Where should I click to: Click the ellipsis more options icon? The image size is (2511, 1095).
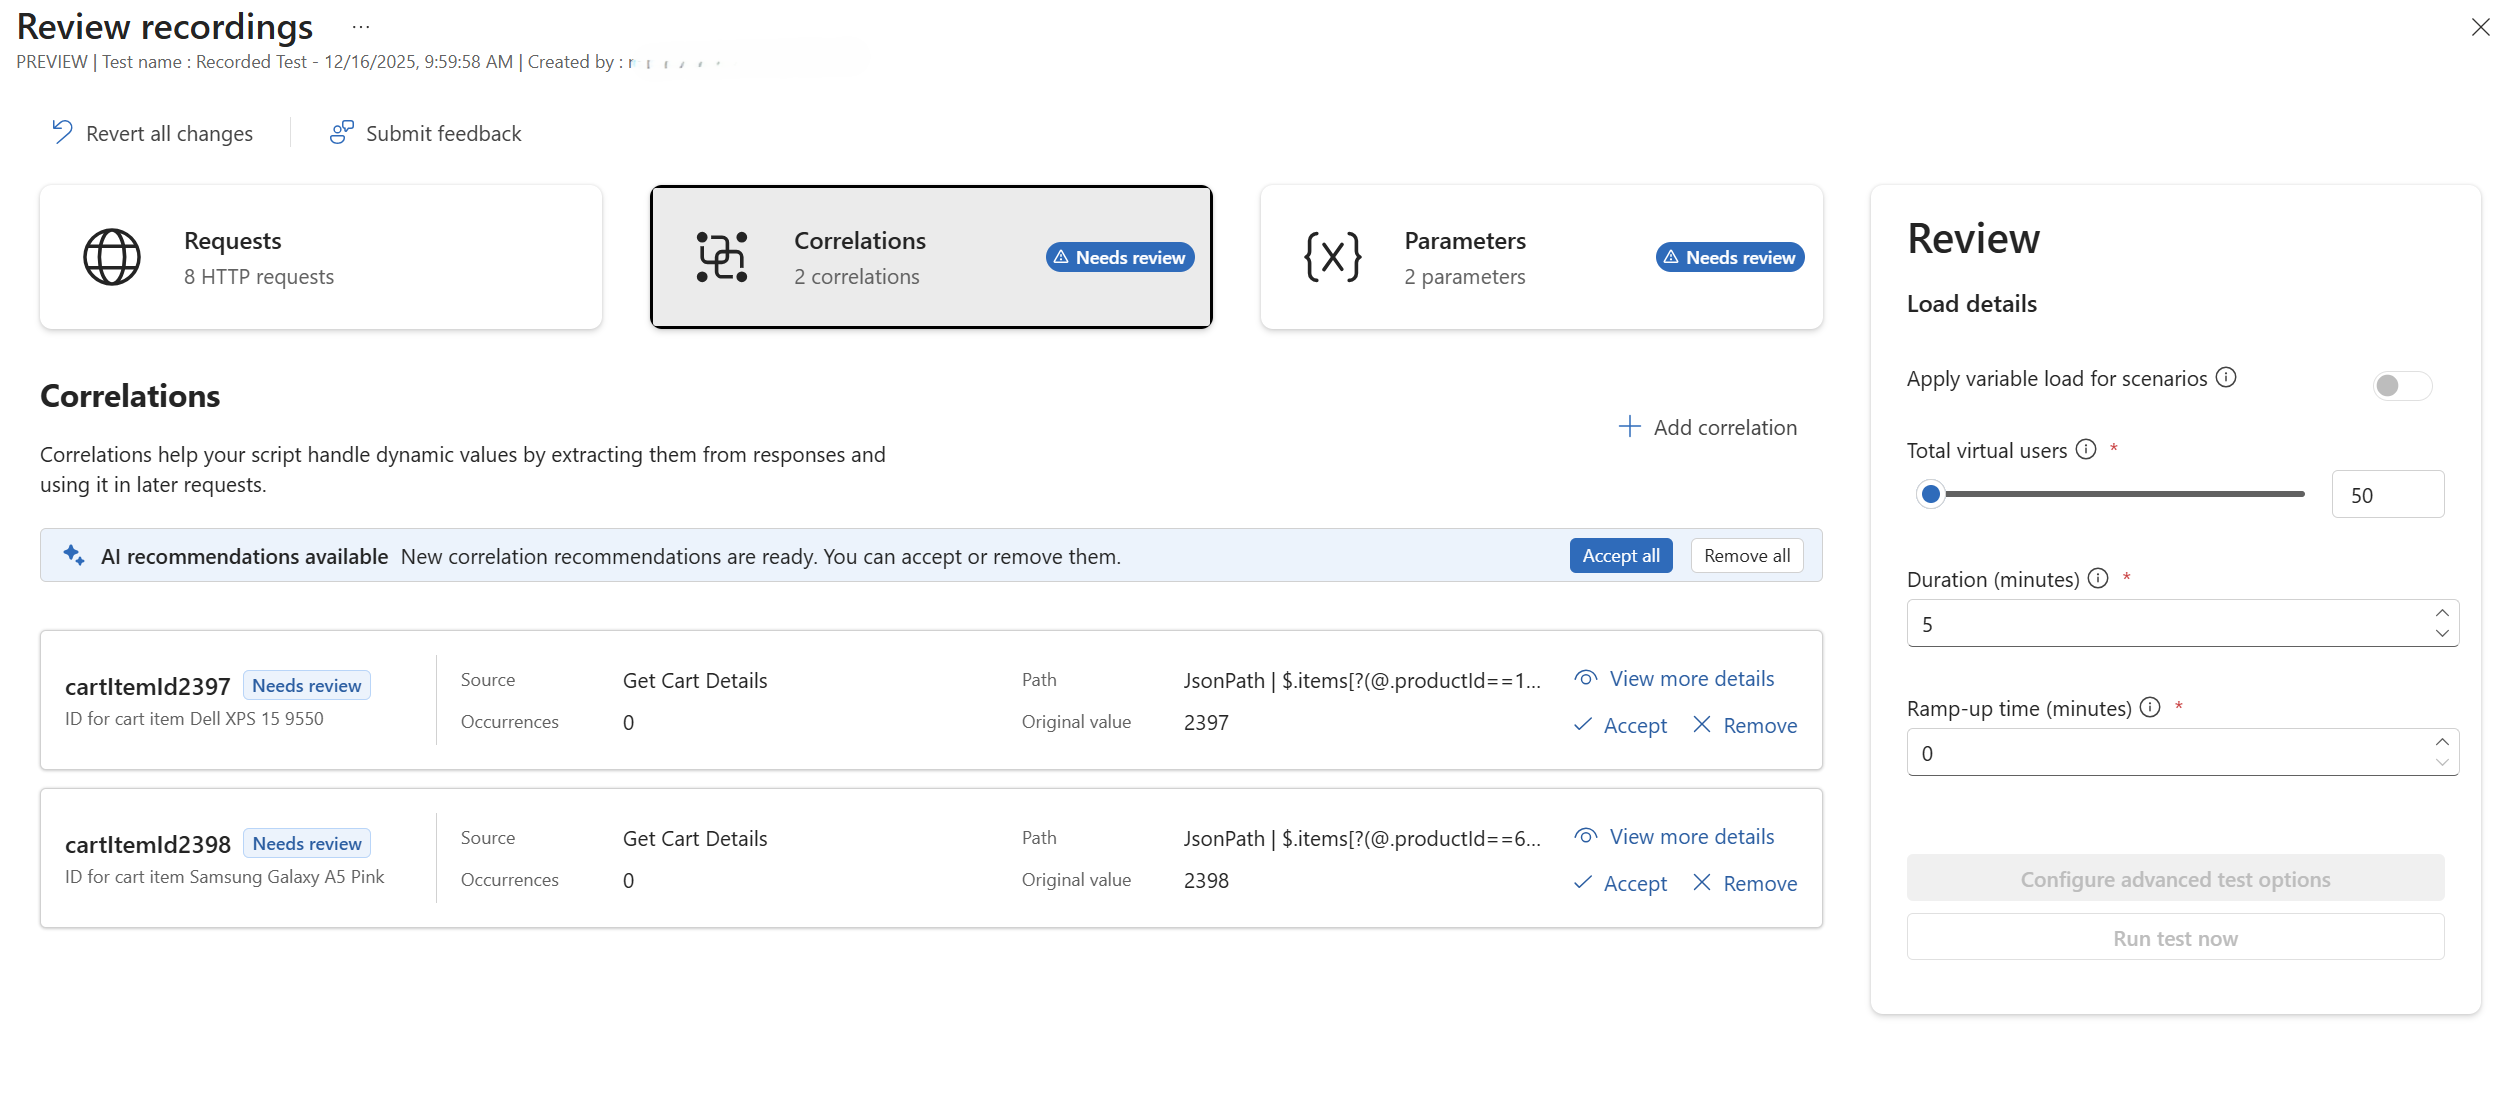click(361, 27)
